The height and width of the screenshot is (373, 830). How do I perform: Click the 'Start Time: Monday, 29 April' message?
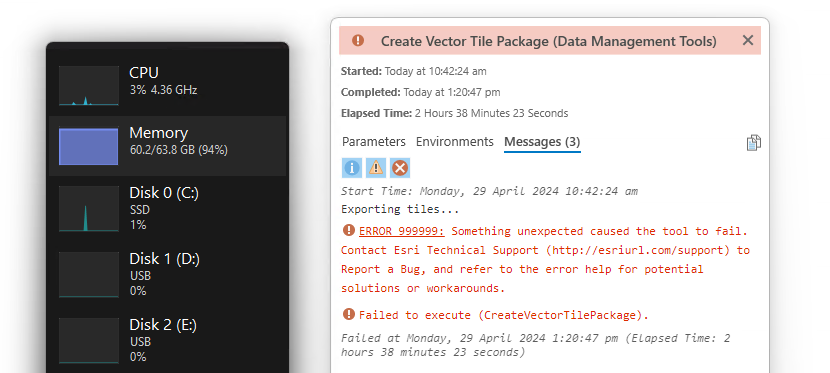point(490,191)
